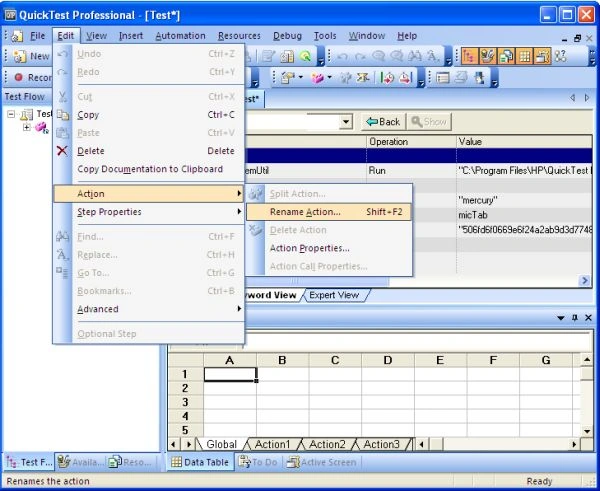This screenshot has width=600, height=491.
Task: Toggle the Available Keywords pane toolbar icon
Action: tap(487, 56)
